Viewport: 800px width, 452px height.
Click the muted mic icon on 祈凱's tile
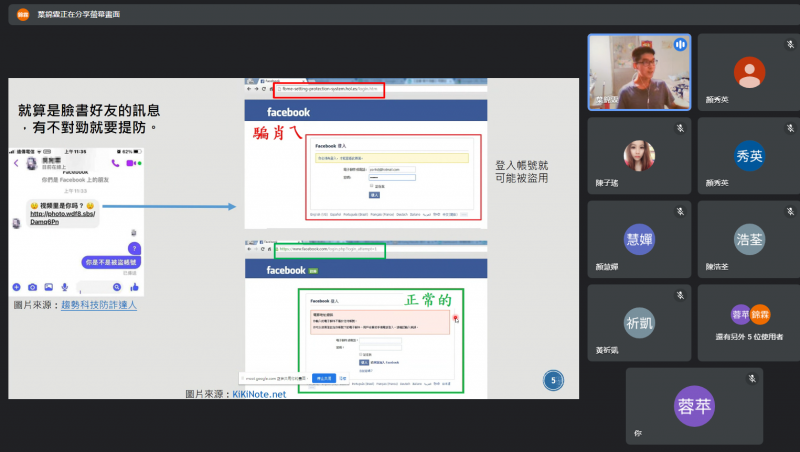(680, 295)
